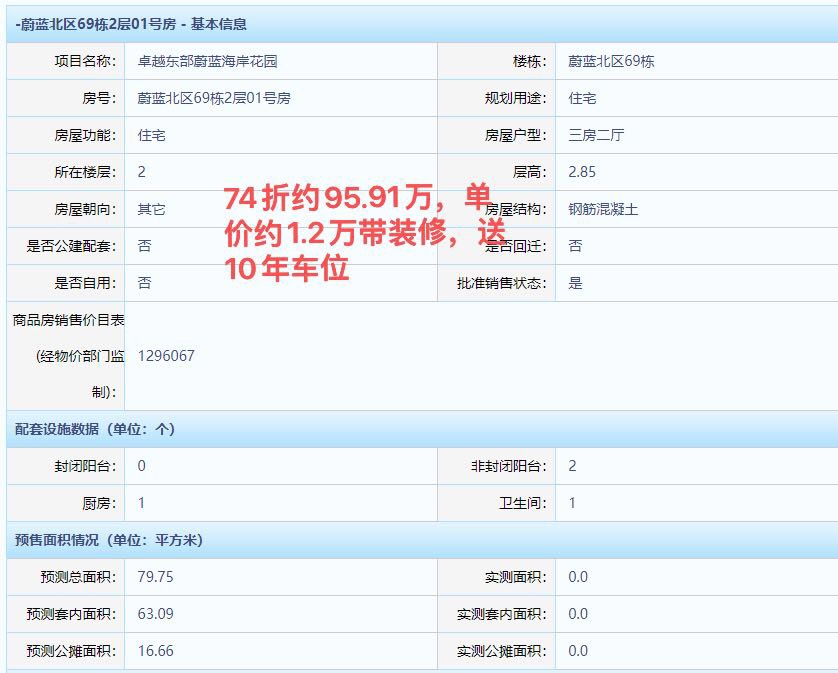838x673 pixels.
Task: Click the 预测公摊面积 value 16.66
Action: pyautogui.click(x=156, y=651)
